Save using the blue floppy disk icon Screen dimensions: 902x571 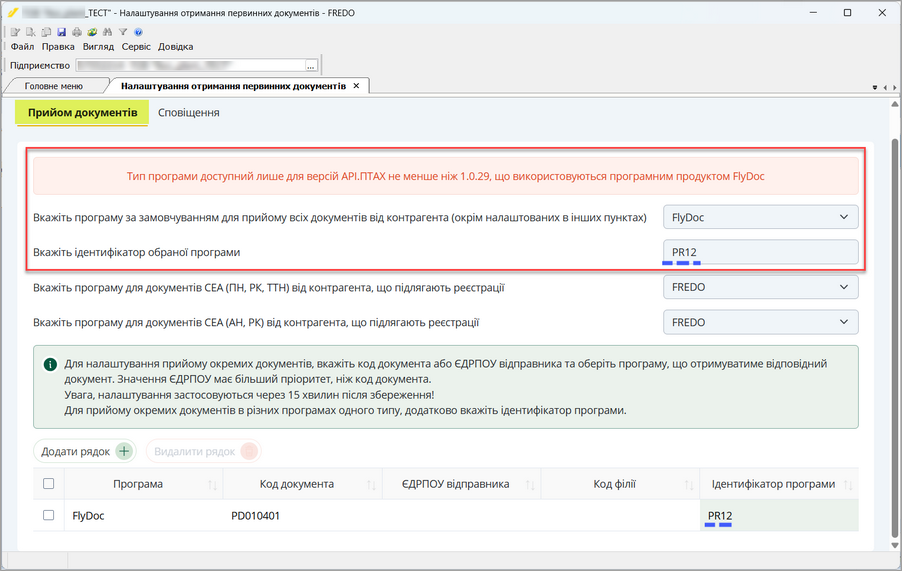(62, 32)
